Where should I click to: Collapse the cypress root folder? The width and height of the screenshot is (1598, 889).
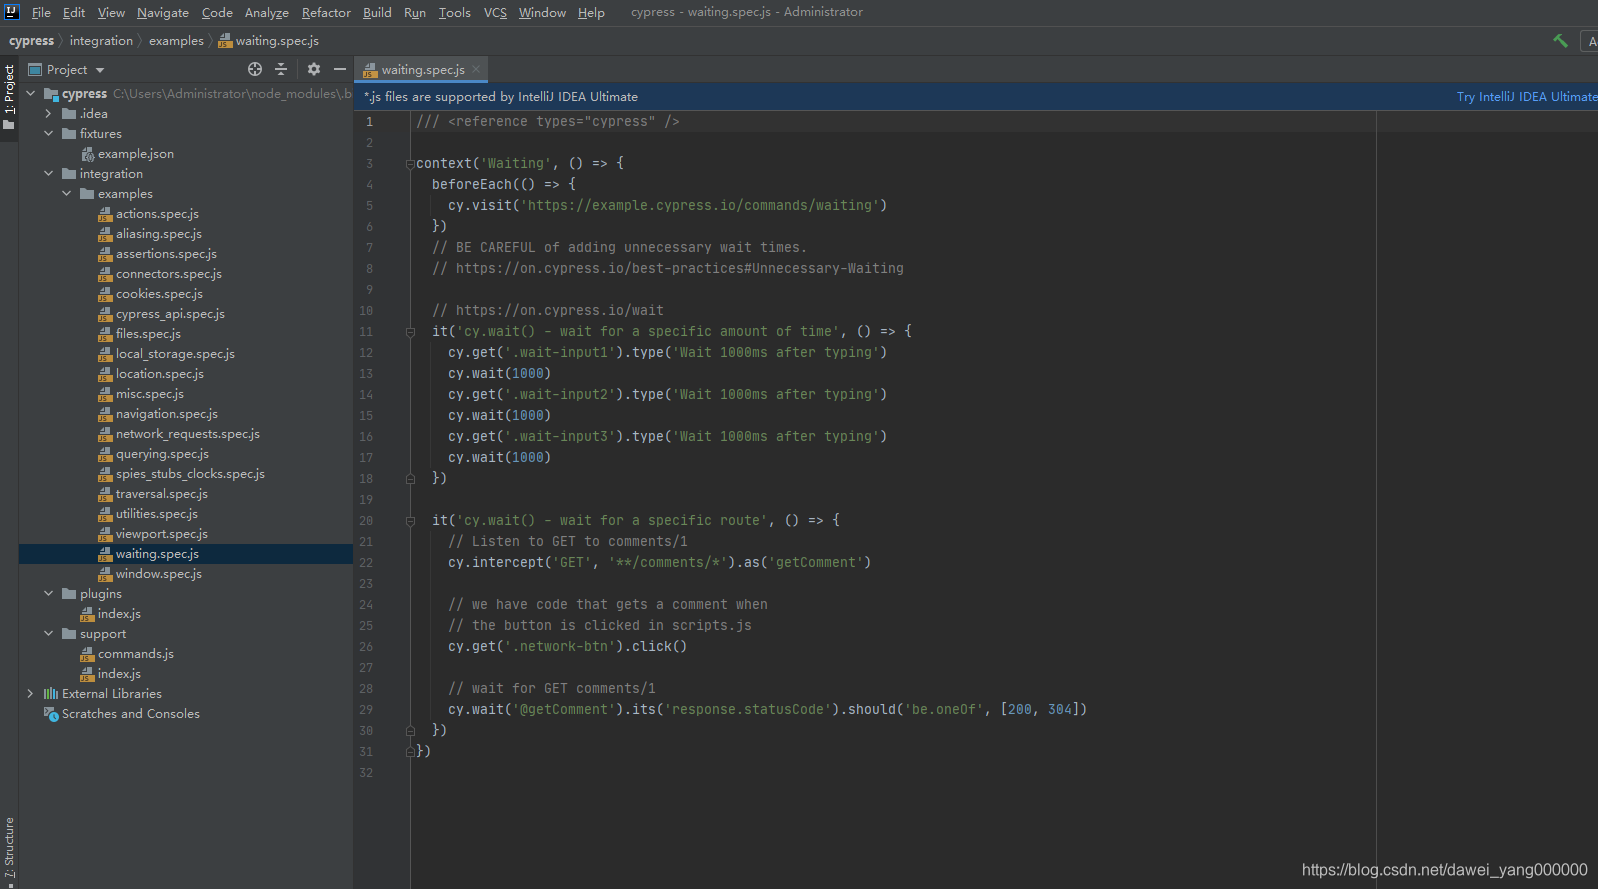point(30,93)
